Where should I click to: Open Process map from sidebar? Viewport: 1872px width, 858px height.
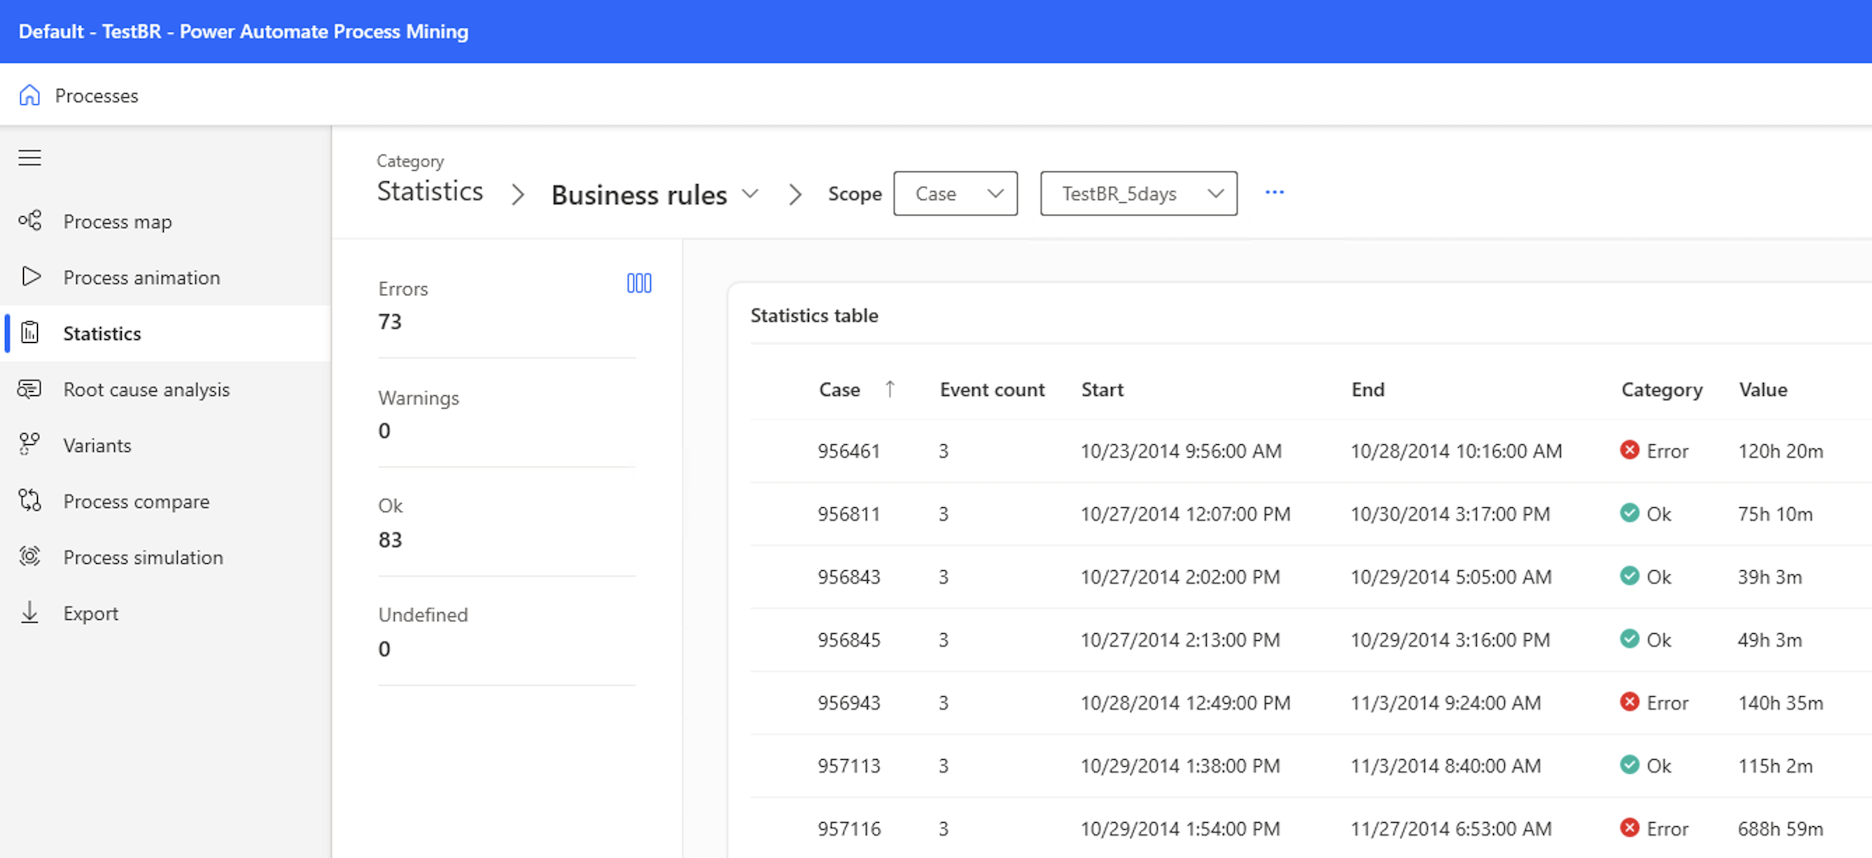[117, 221]
